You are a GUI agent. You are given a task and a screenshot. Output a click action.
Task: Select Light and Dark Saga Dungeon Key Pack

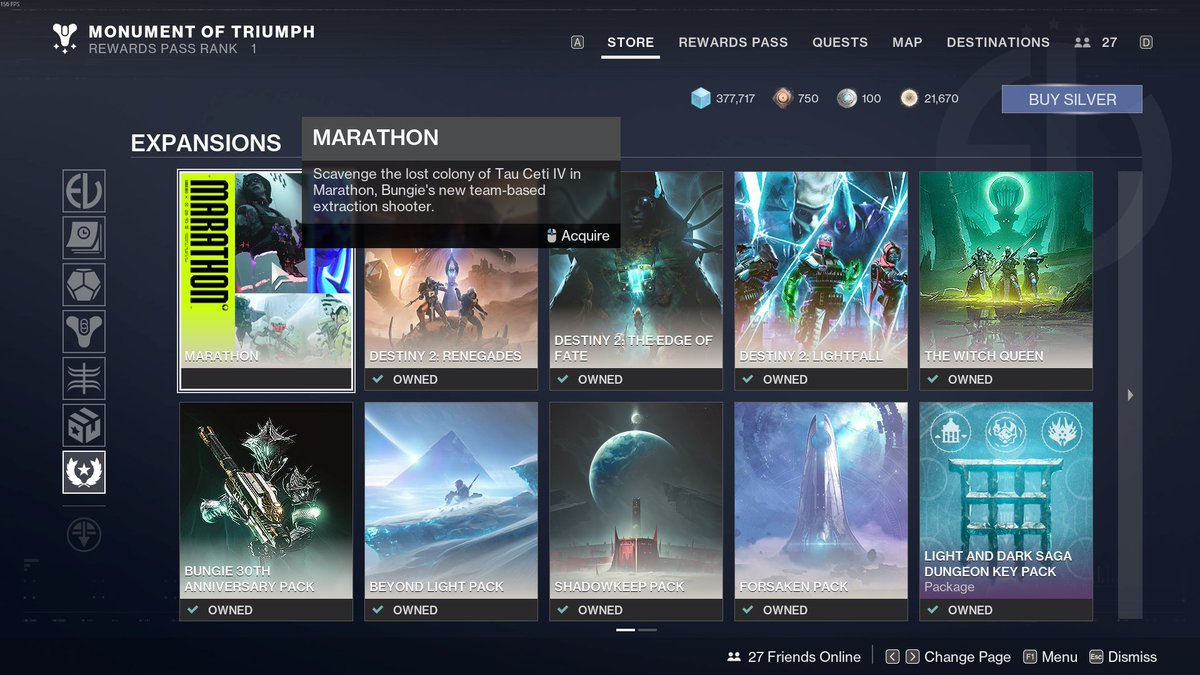click(1006, 511)
